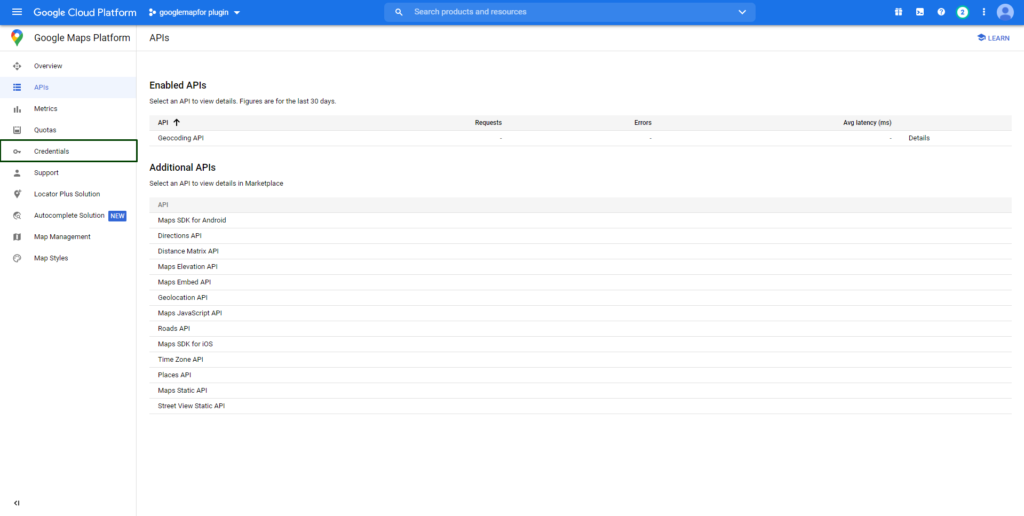1024x516 pixels.
Task: Select Quotas from the sidebar
Action: tap(45, 130)
